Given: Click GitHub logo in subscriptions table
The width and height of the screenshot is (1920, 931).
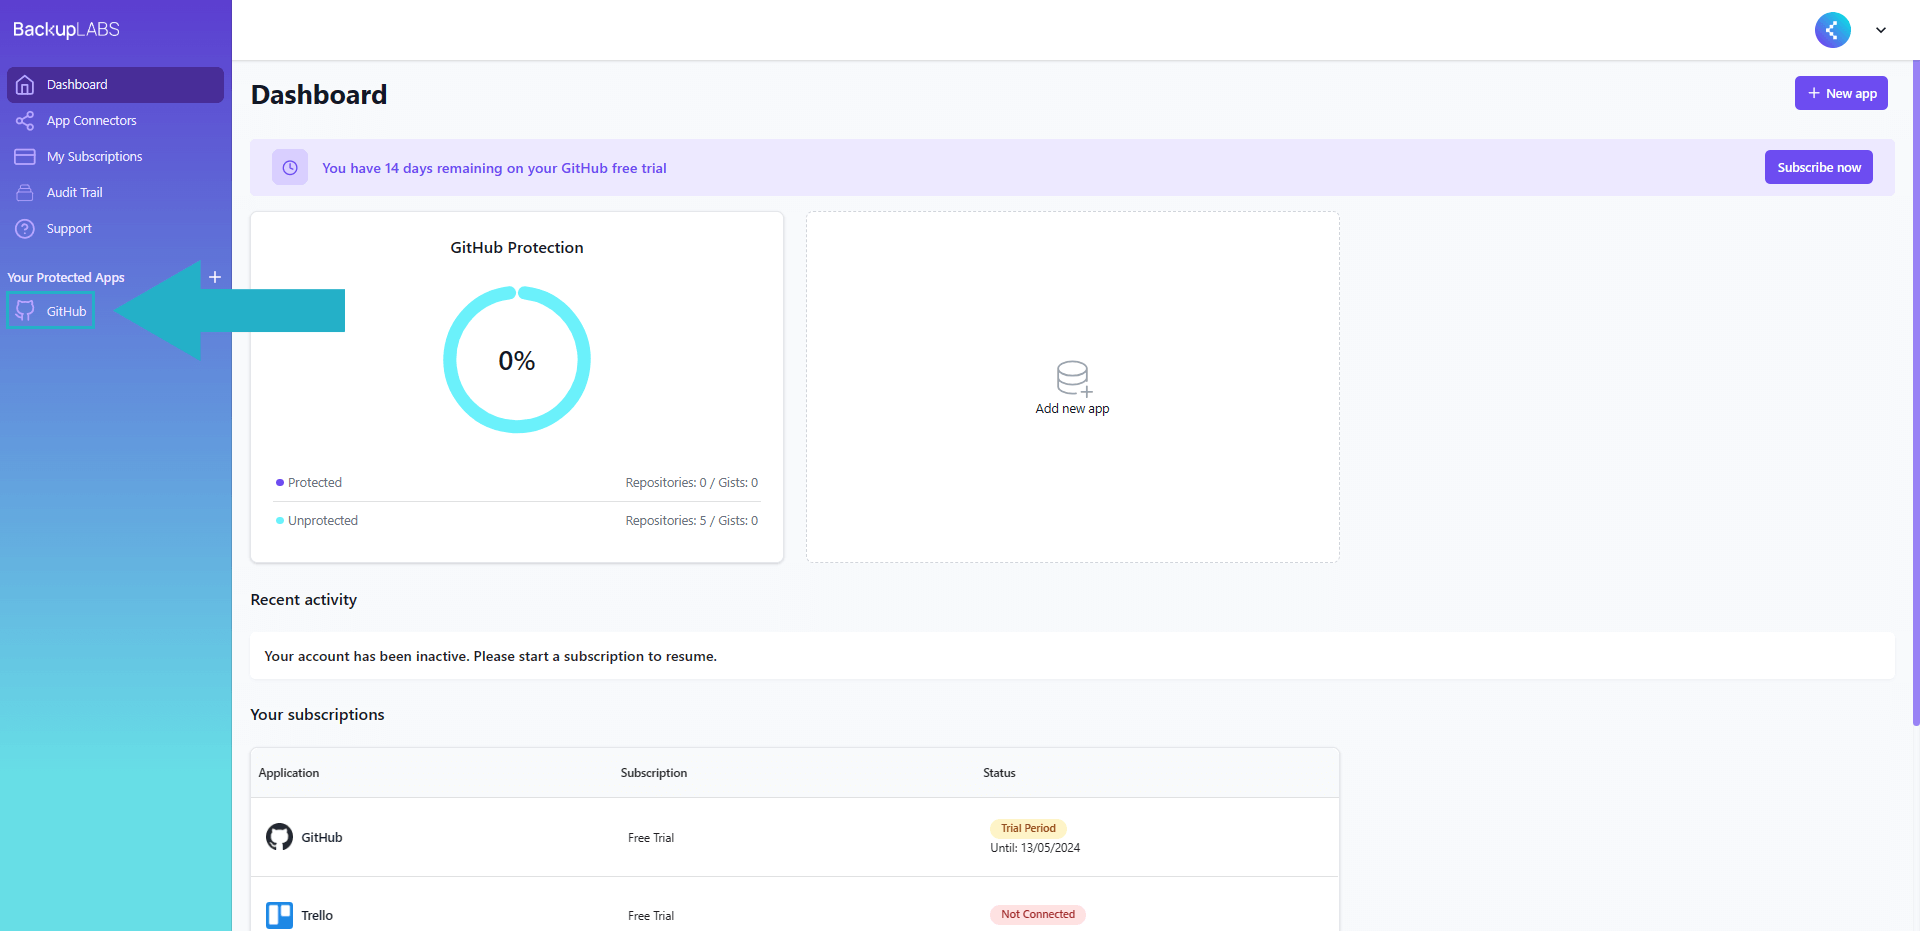Looking at the screenshot, I should [x=279, y=837].
